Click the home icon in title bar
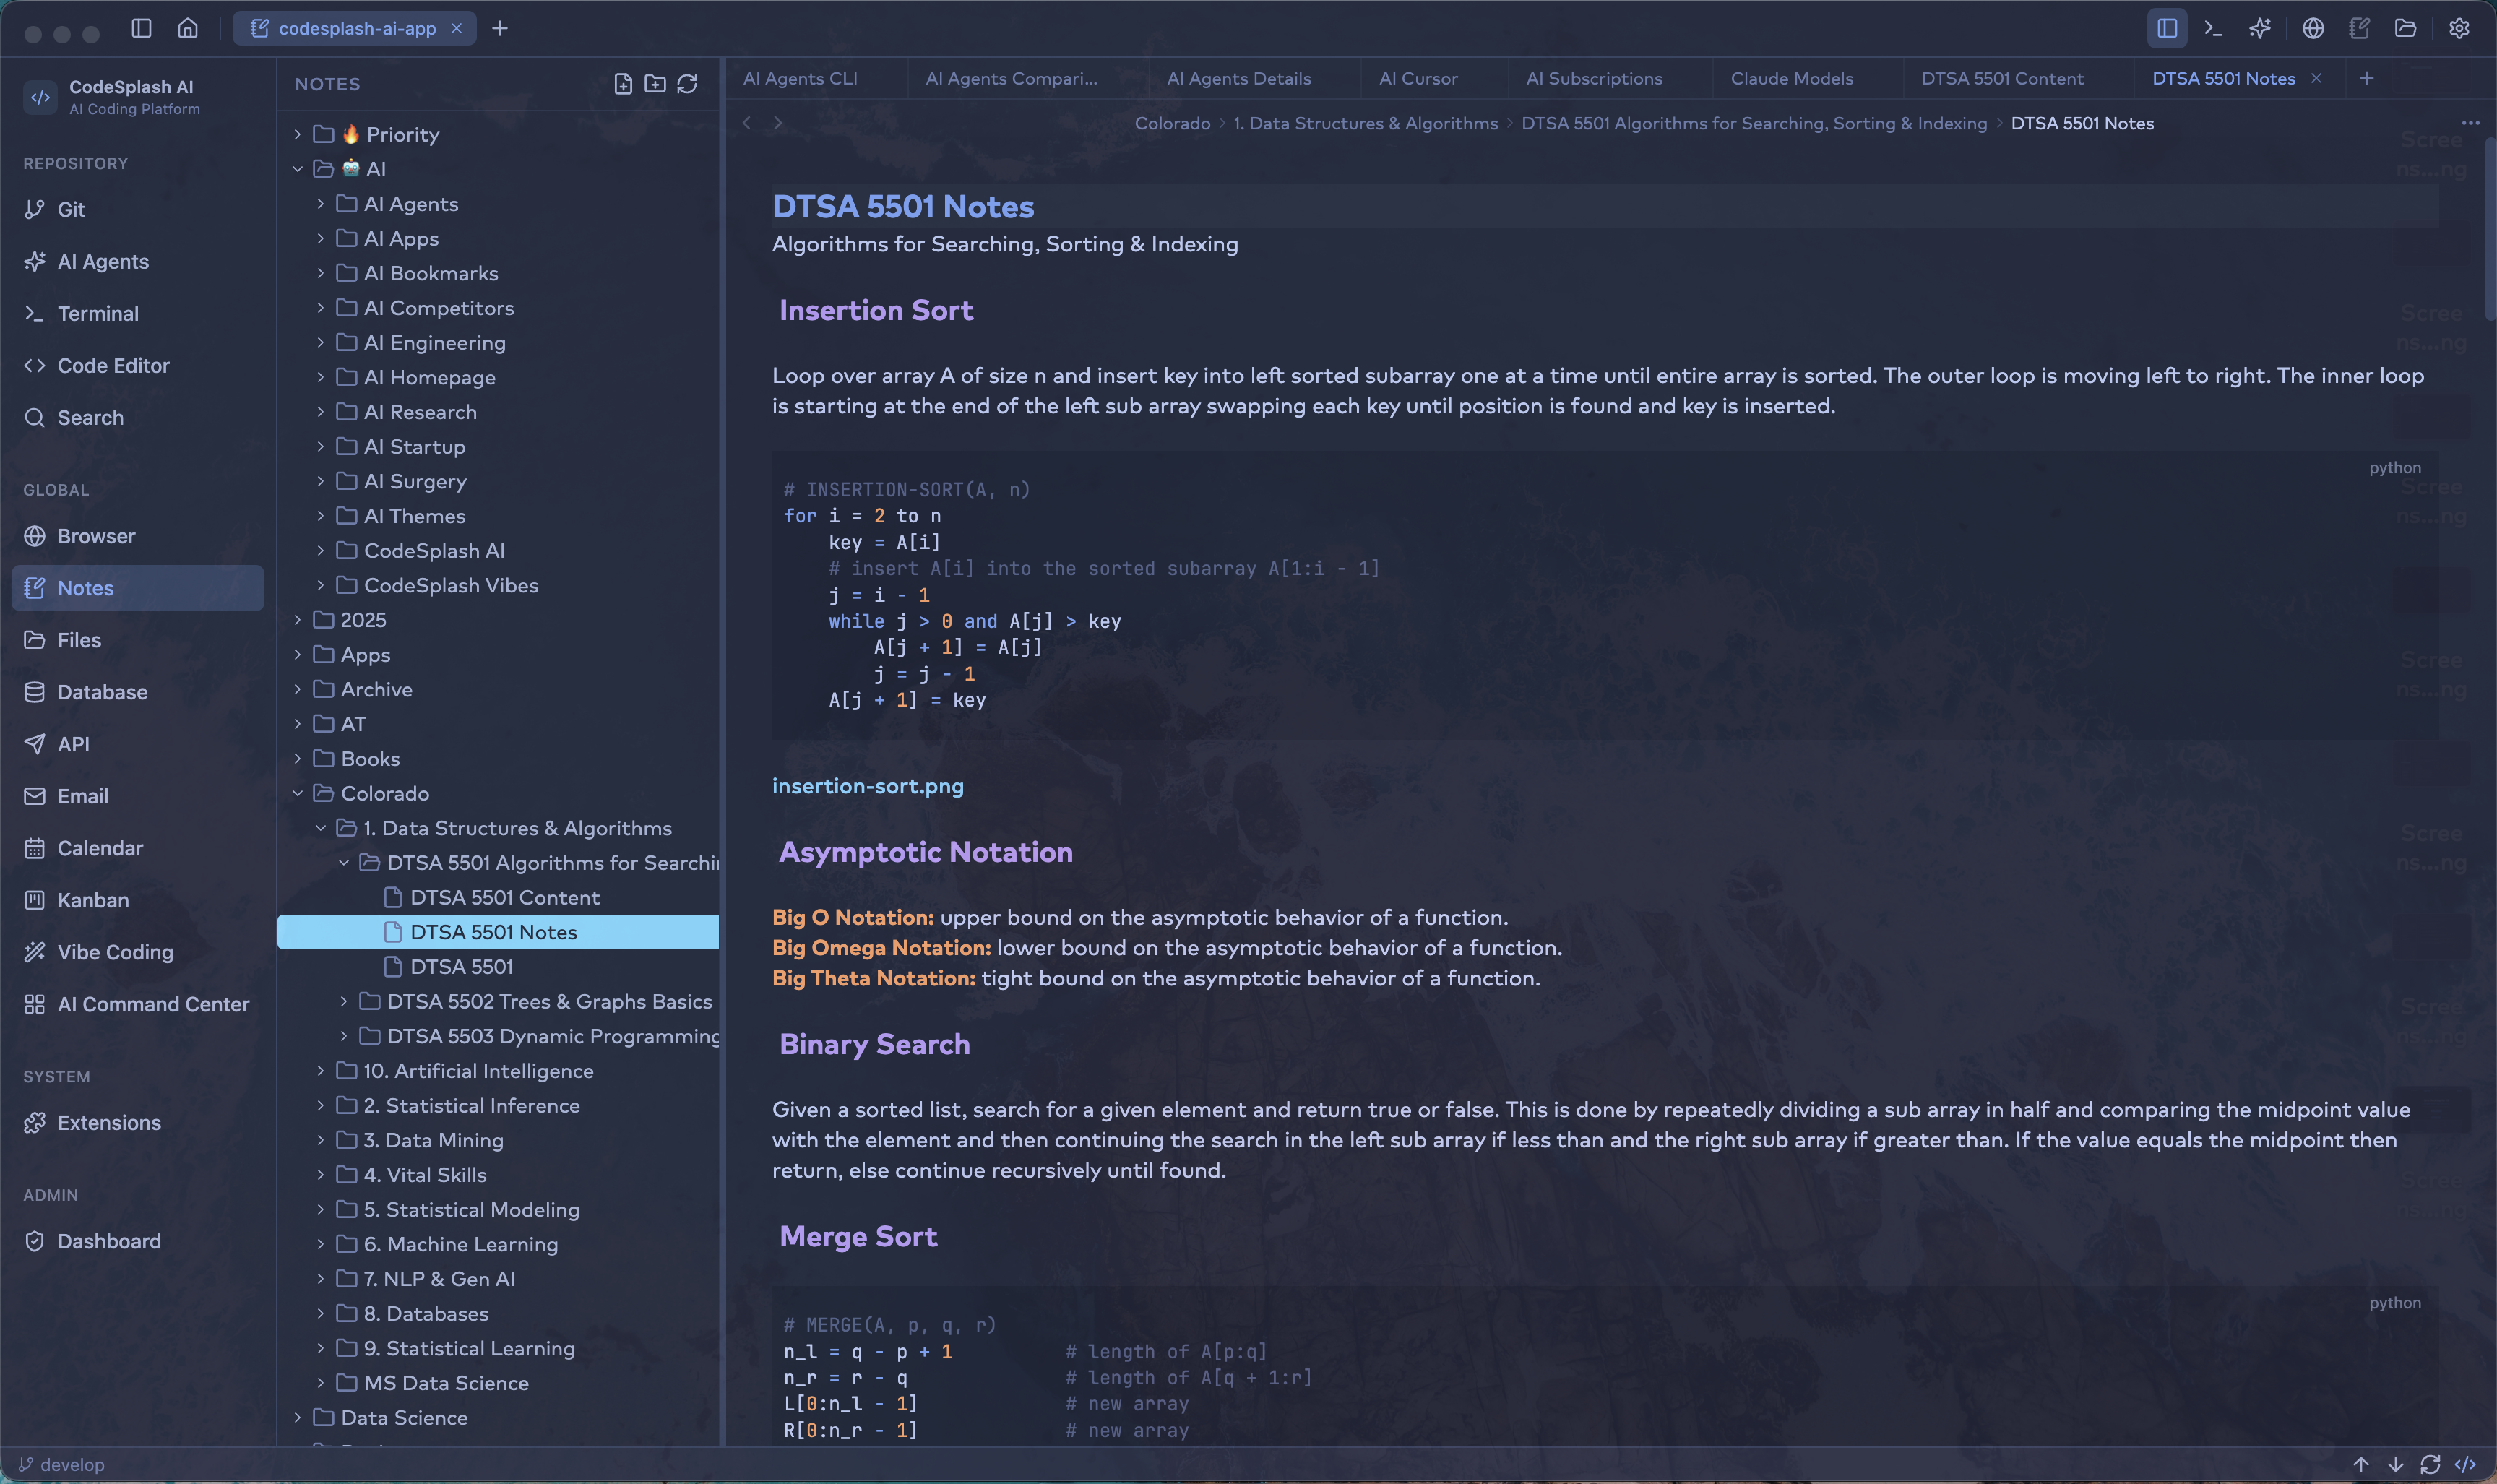This screenshot has height=1484, width=2497. pos(188,28)
